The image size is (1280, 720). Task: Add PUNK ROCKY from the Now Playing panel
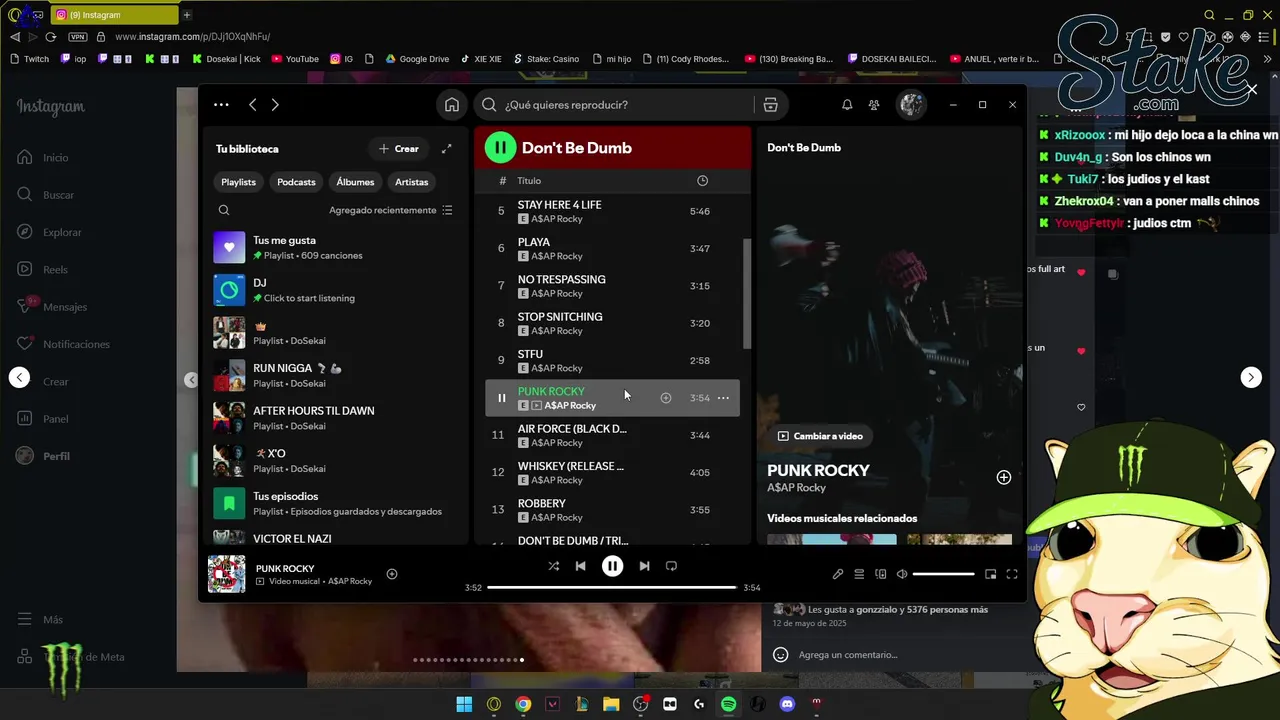pos(1004,478)
